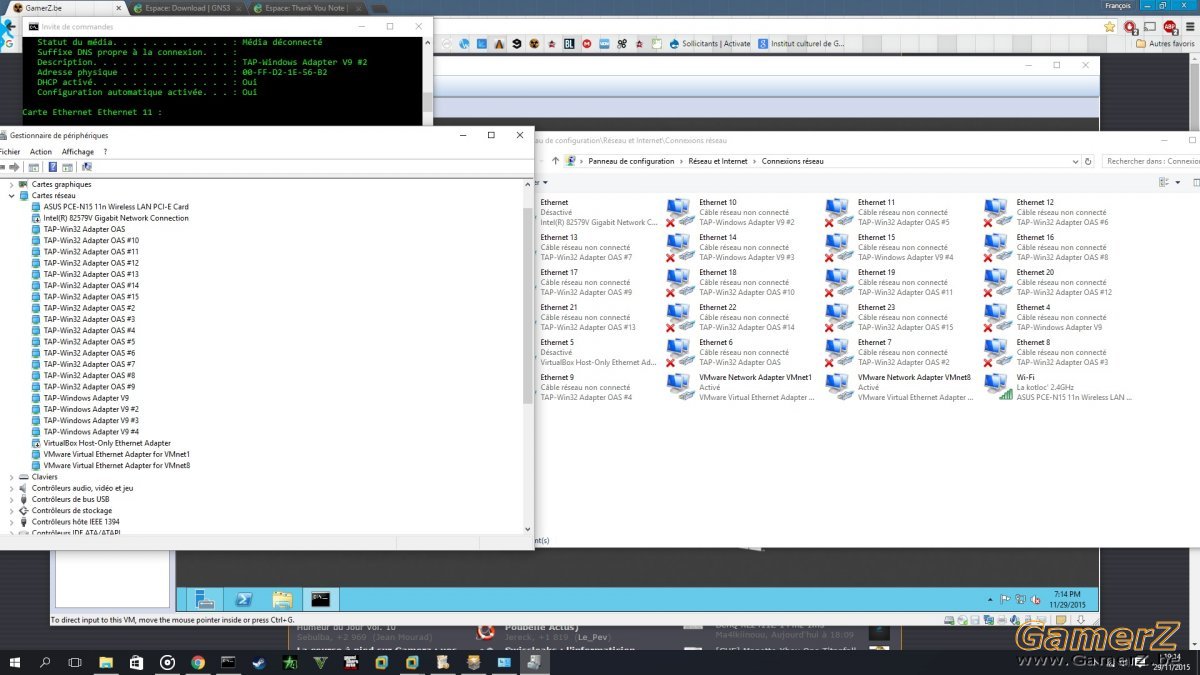Click the Cartes réseau category icon
The height and width of the screenshot is (675, 1200).
(x=24, y=196)
